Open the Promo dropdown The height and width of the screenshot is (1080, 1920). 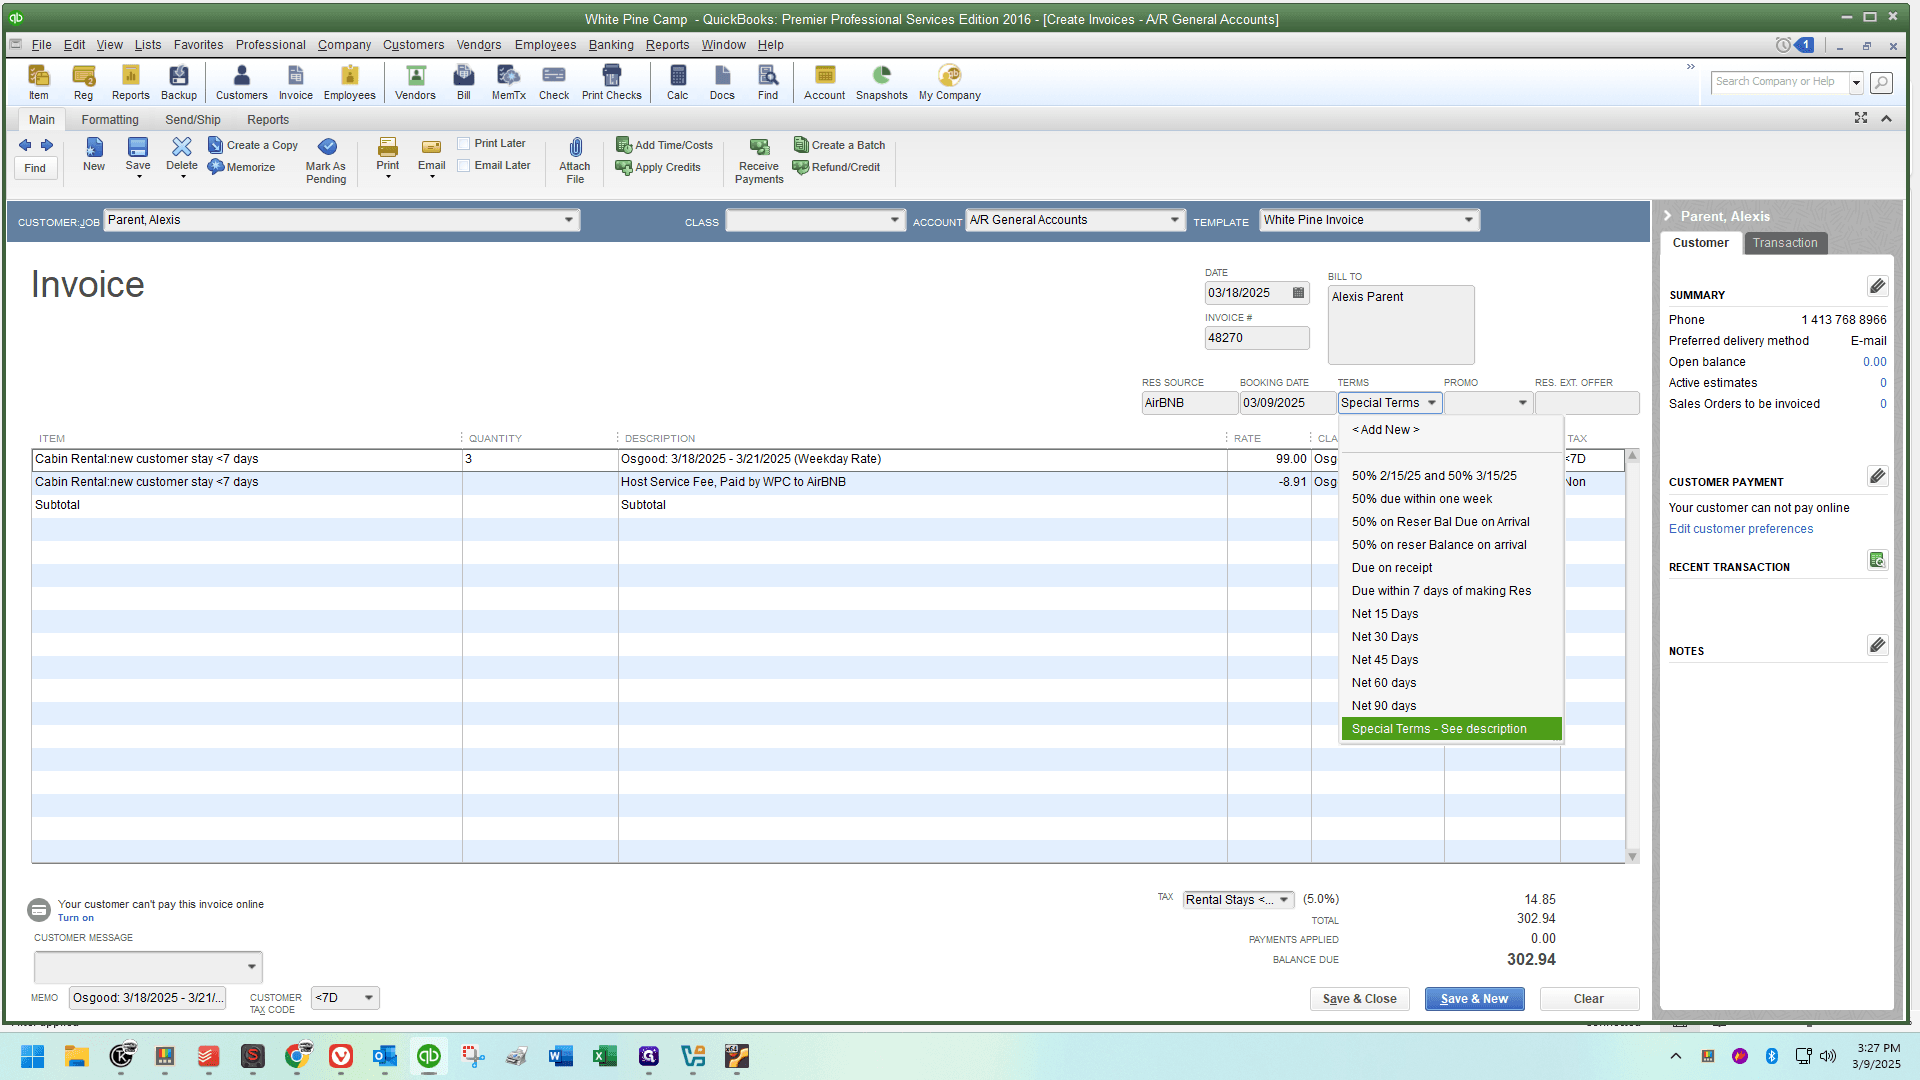click(x=1522, y=403)
